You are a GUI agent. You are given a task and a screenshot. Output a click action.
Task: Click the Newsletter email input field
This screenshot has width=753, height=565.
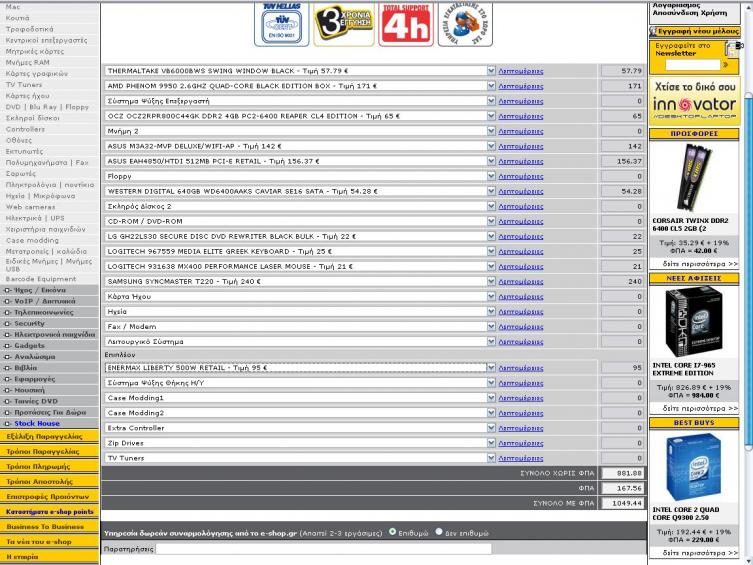point(693,64)
